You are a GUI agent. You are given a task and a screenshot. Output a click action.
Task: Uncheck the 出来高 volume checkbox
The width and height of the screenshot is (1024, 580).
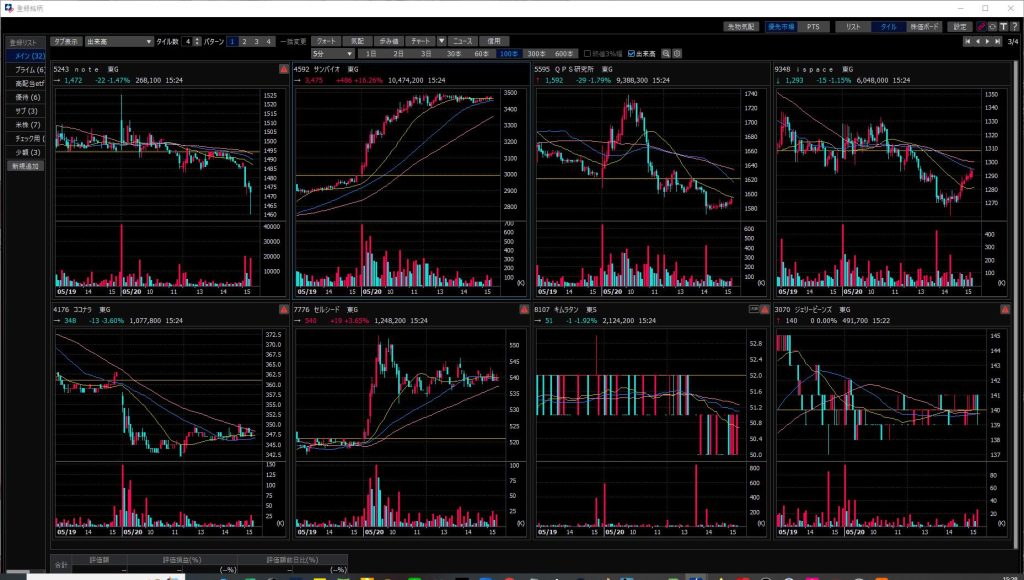631,53
